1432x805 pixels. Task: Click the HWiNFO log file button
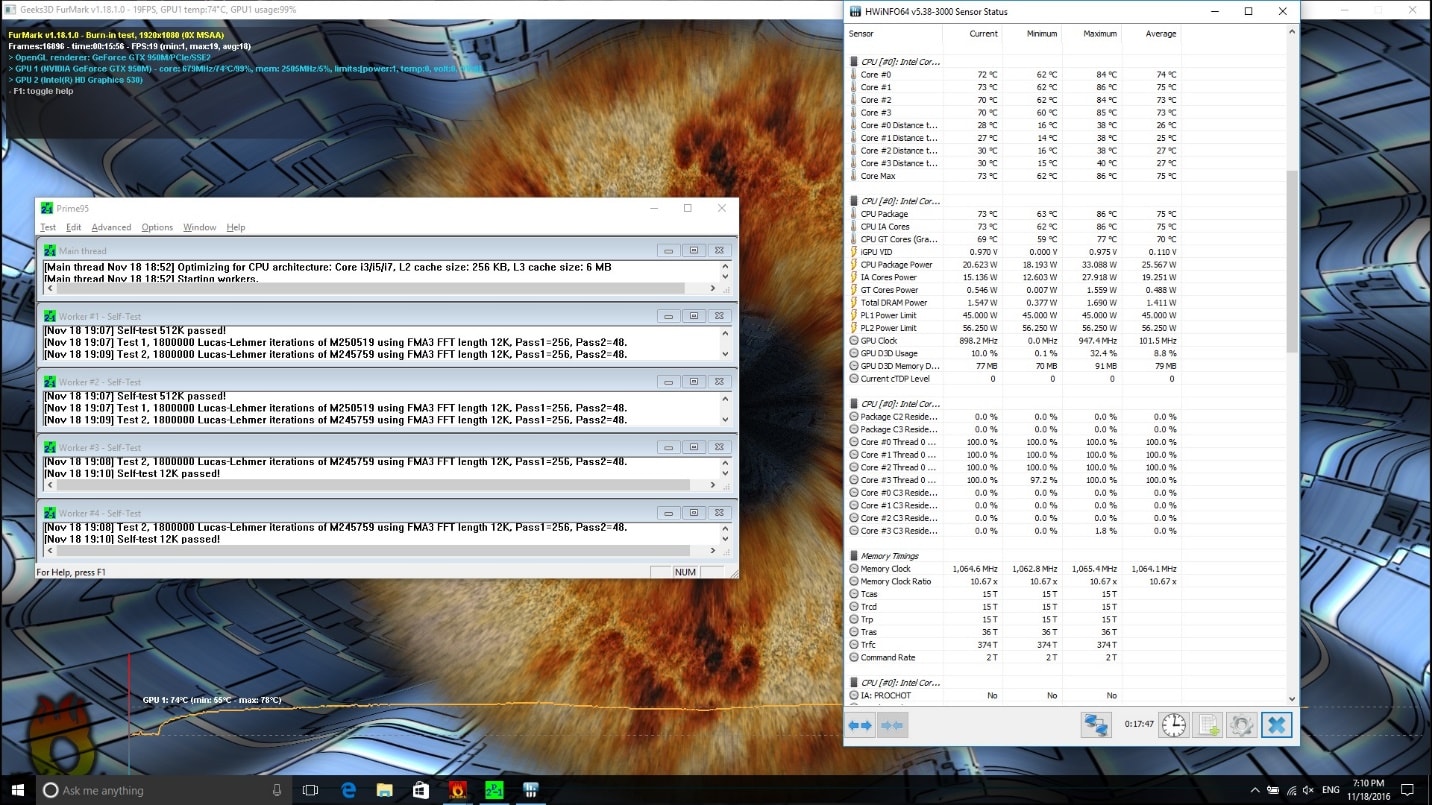tap(1208, 725)
